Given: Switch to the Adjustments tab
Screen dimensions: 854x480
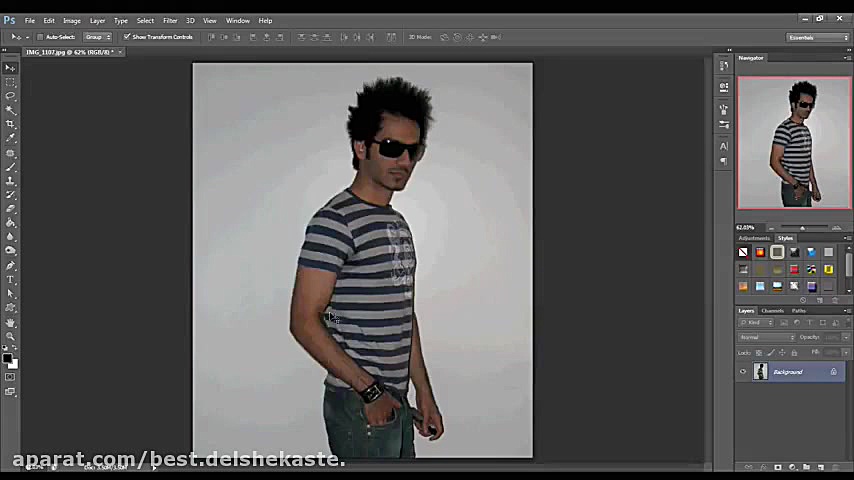Looking at the screenshot, I should (754, 238).
